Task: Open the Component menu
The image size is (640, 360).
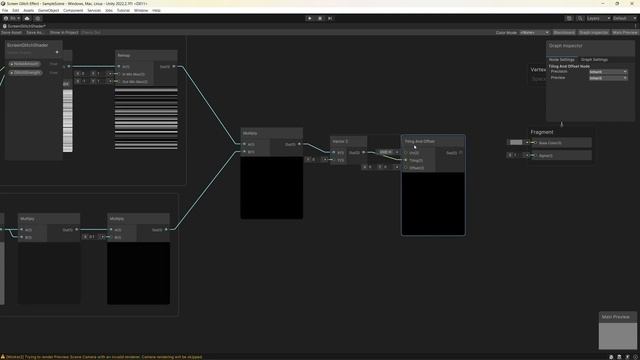Action: coord(73,10)
